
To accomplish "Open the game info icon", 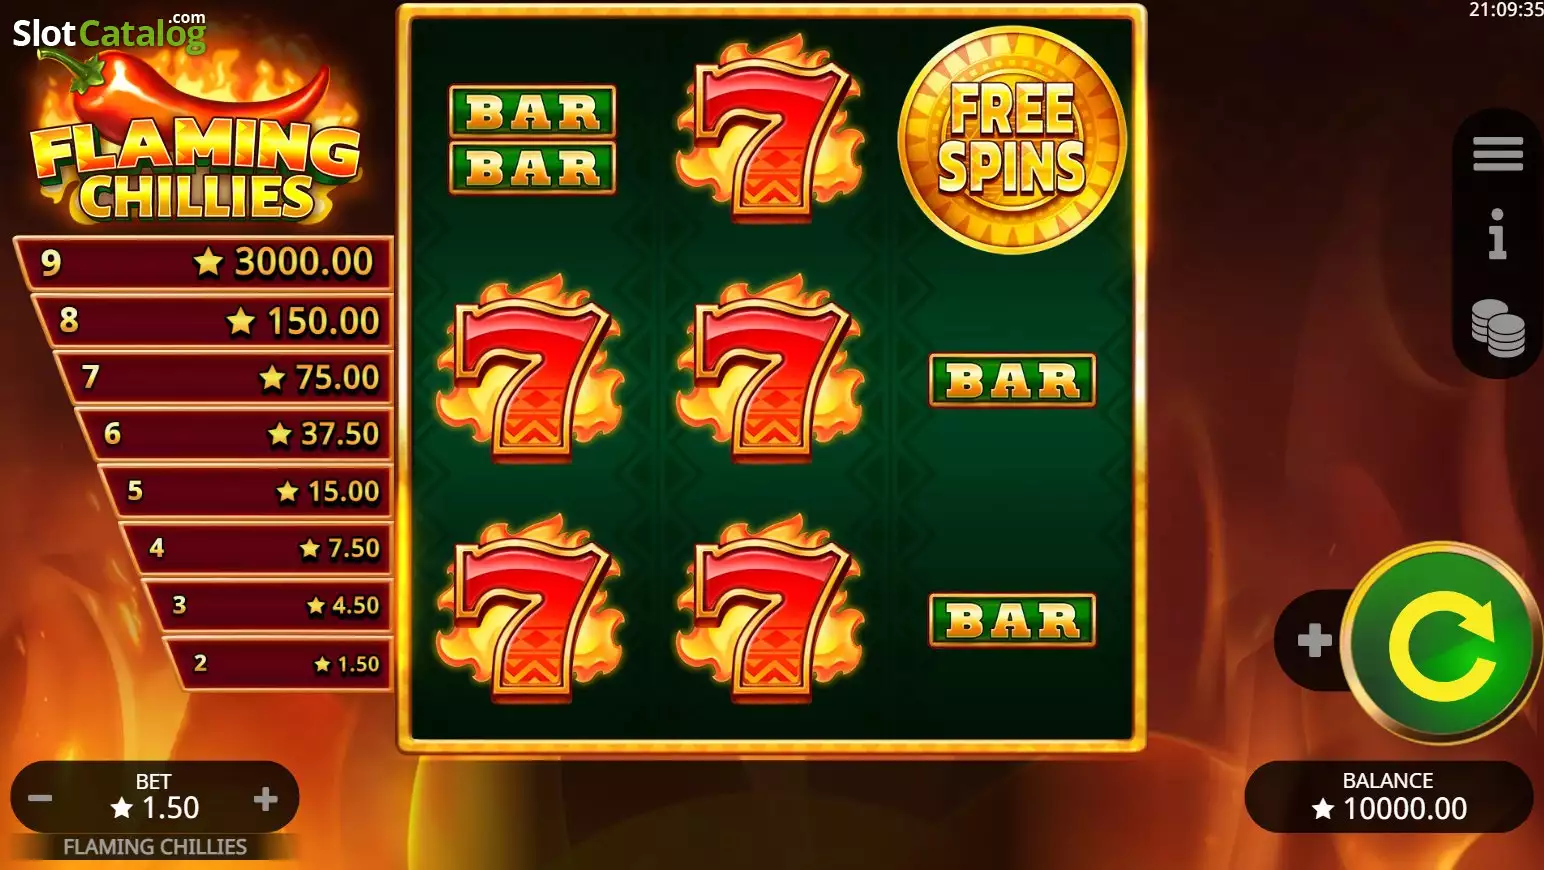I will (1496, 234).
